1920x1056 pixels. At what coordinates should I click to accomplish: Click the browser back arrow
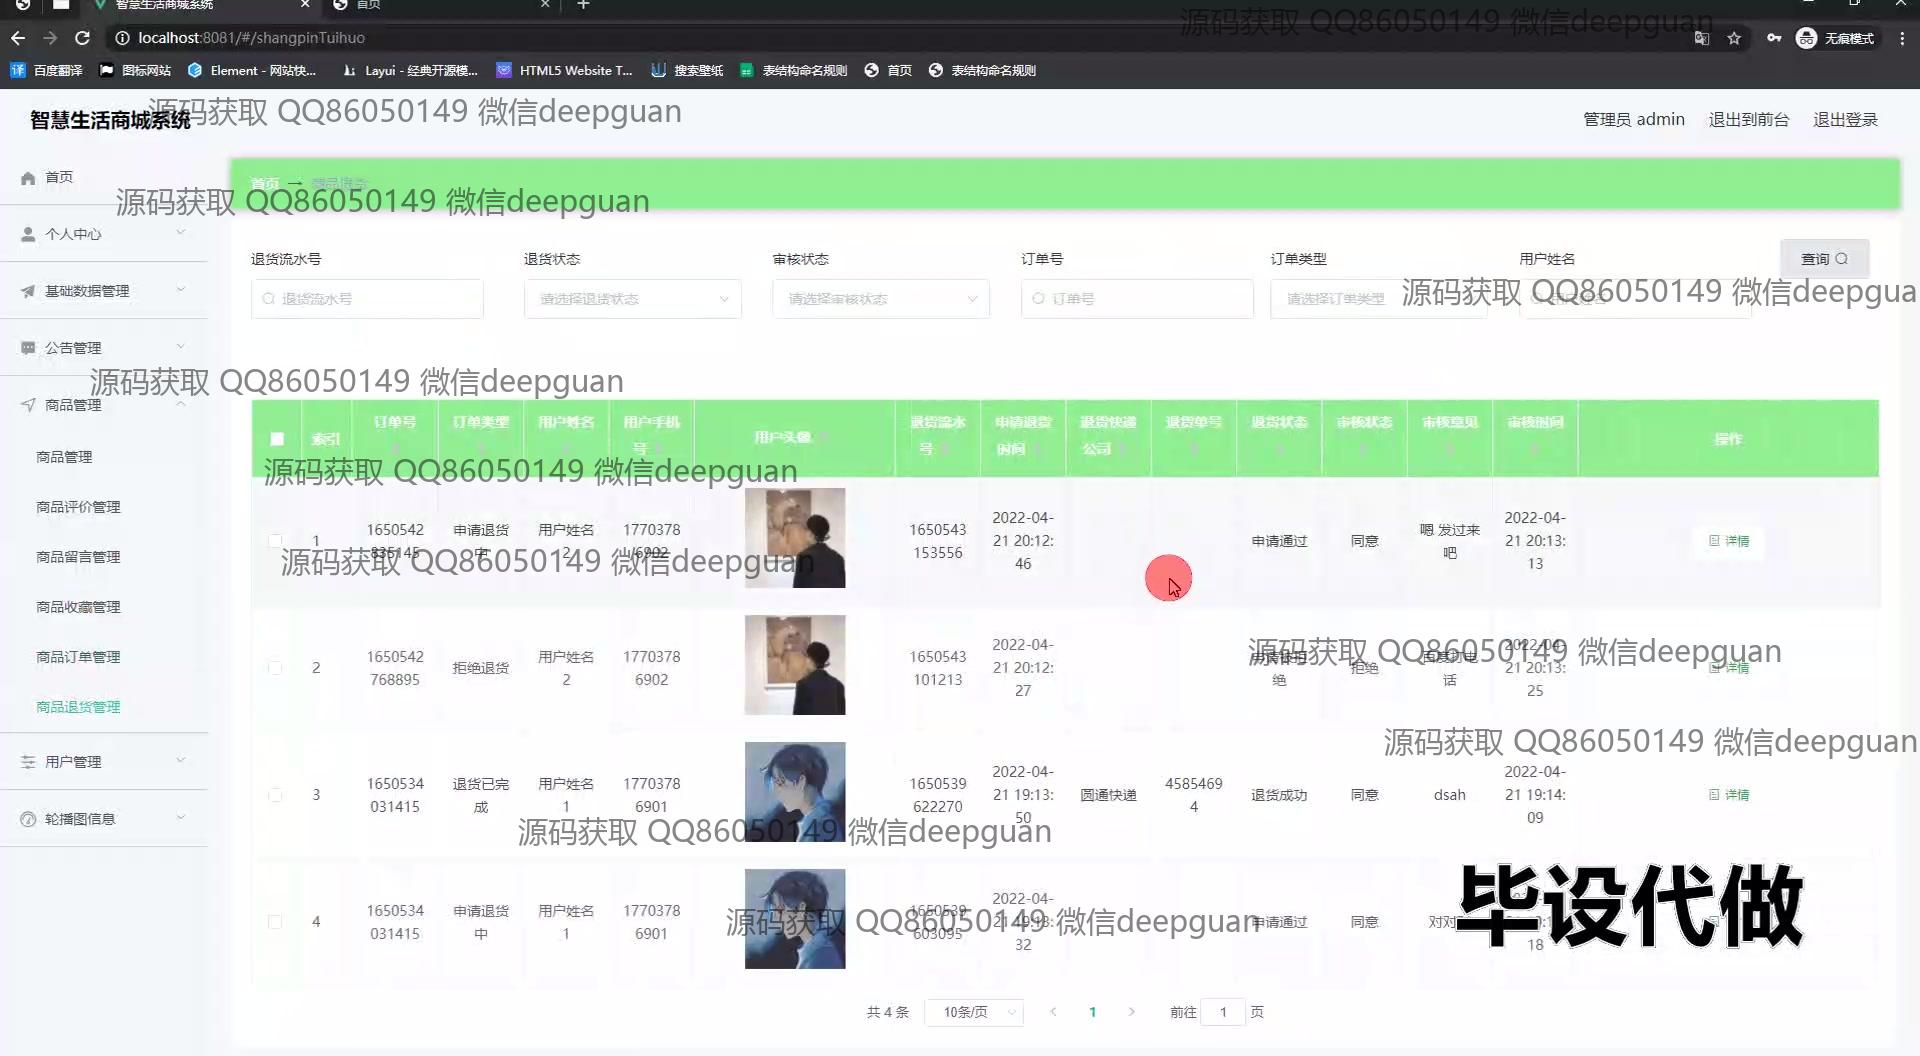pyautogui.click(x=18, y=38)
